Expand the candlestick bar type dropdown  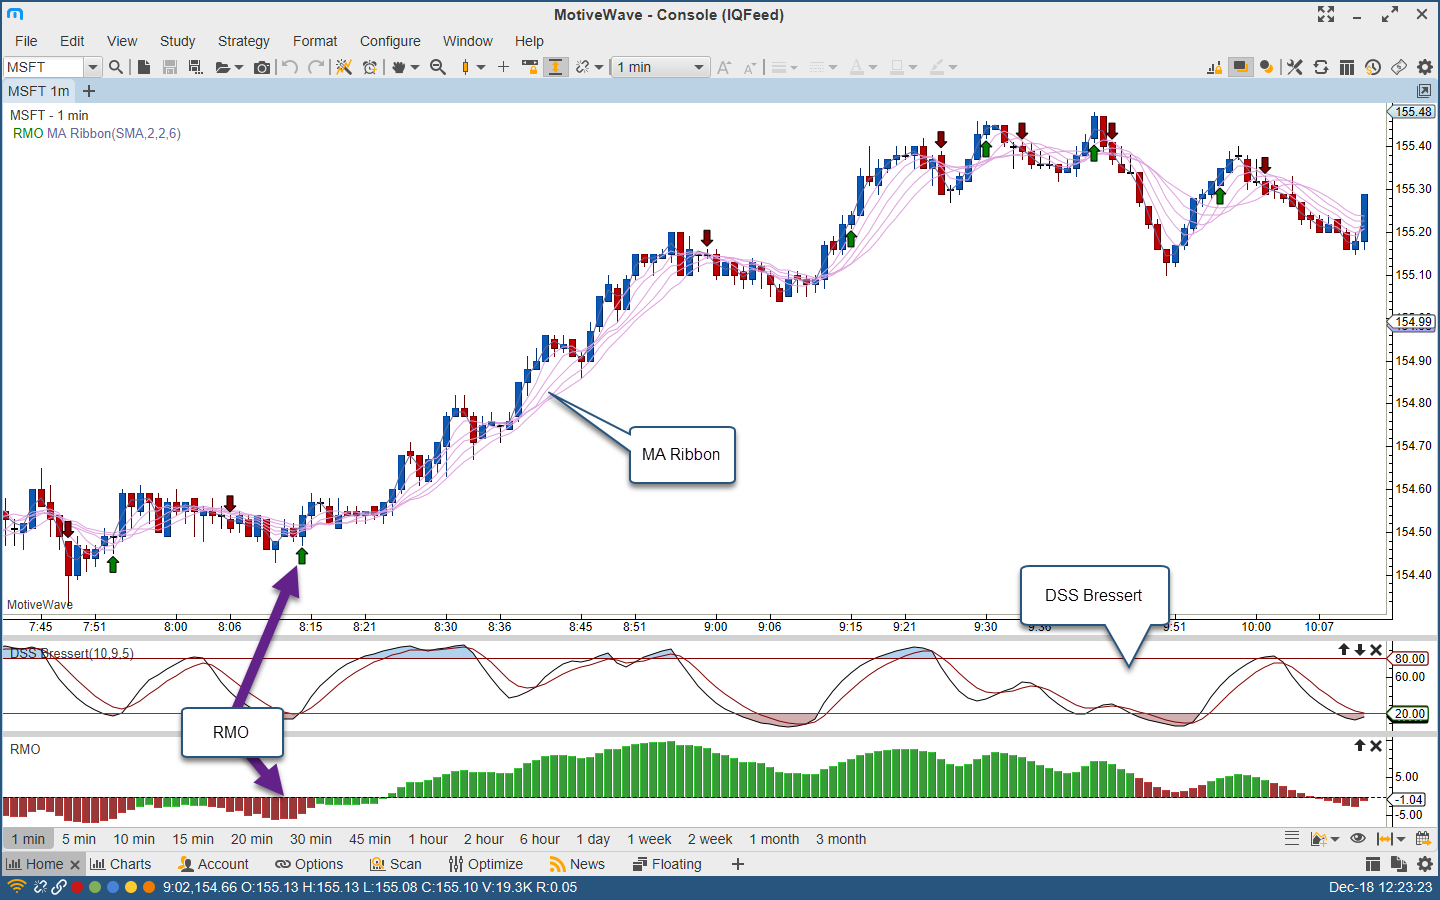click(481, 67)
